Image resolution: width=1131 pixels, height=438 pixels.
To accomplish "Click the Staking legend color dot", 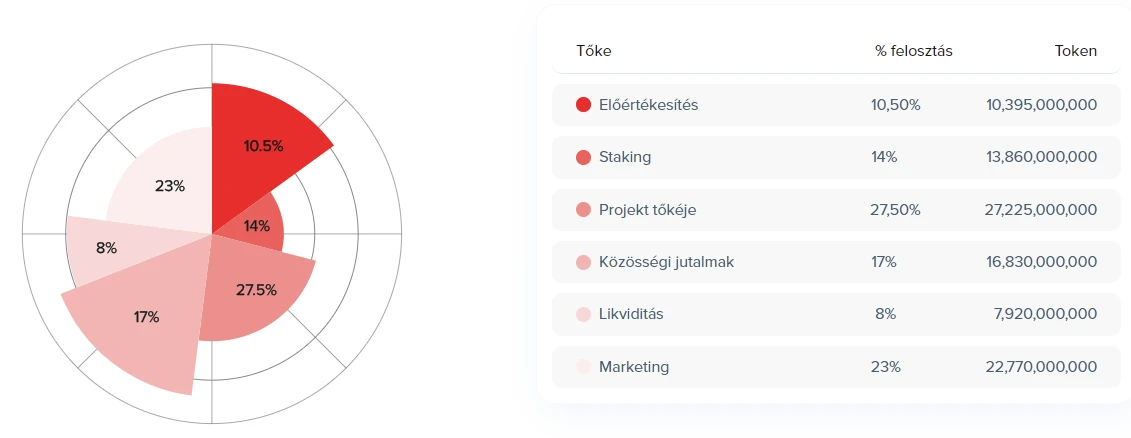I will pyautogui.click(x=584, y=157).
